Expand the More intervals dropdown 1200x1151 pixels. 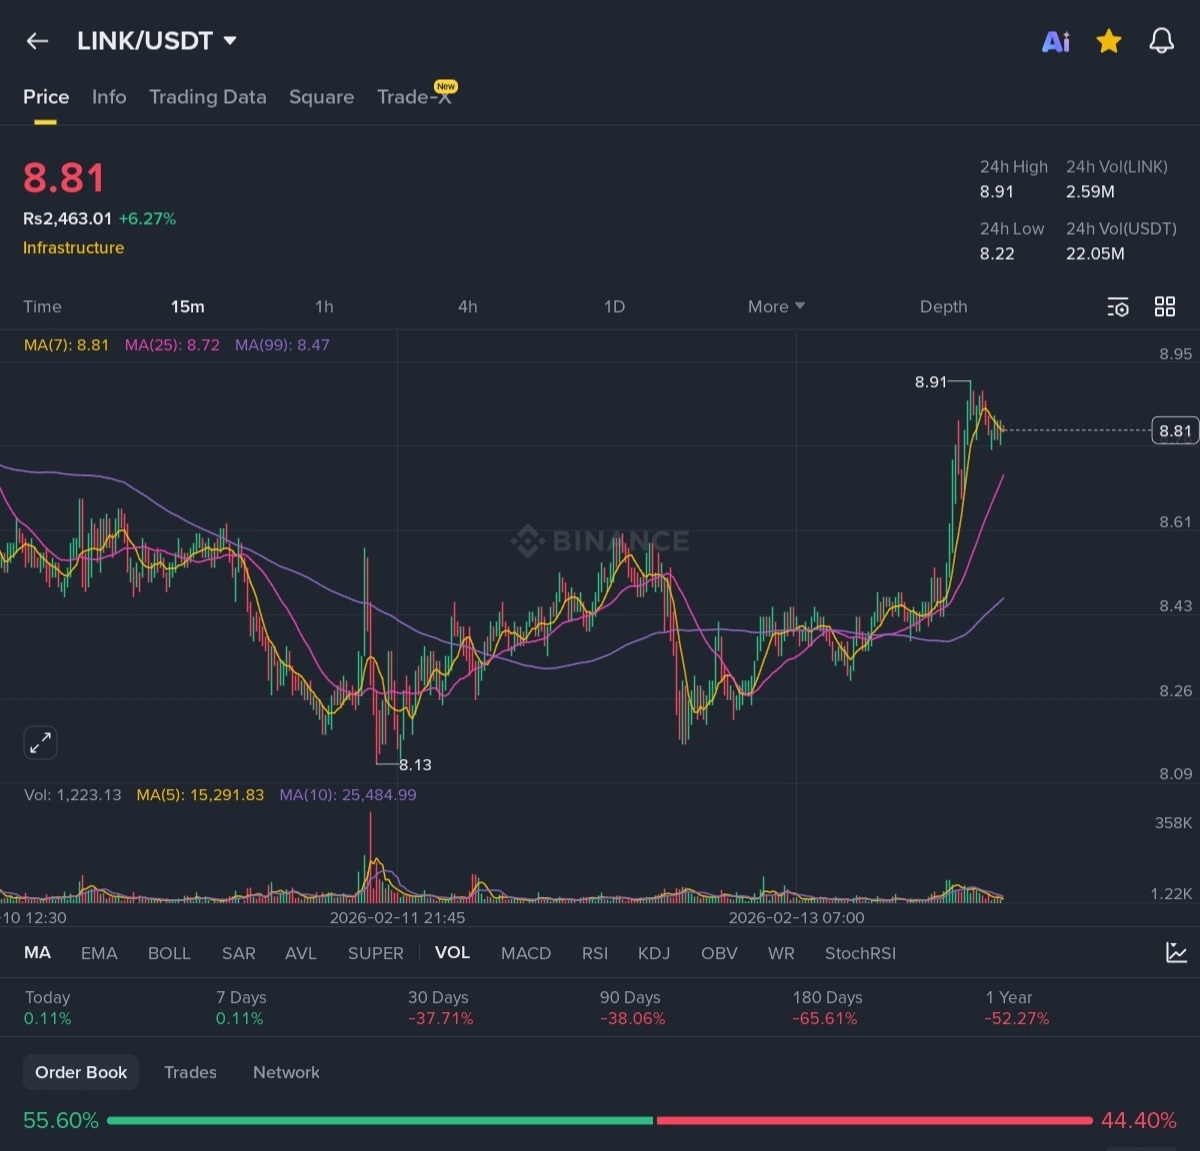tap(776, 307)
